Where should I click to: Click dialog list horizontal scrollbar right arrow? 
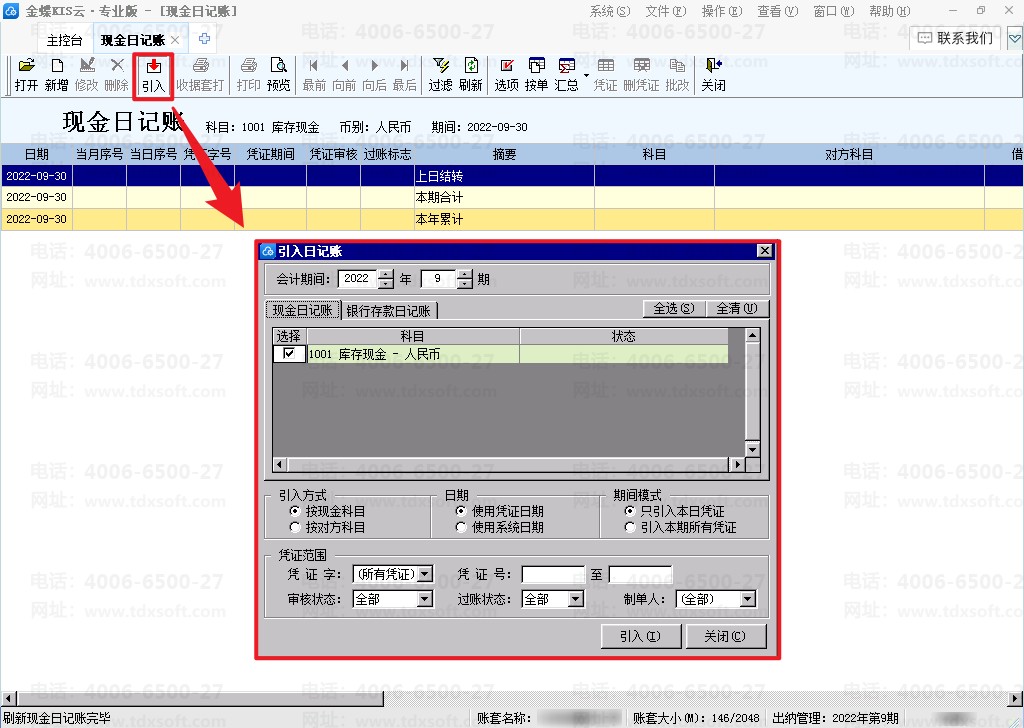click(737, 464)
